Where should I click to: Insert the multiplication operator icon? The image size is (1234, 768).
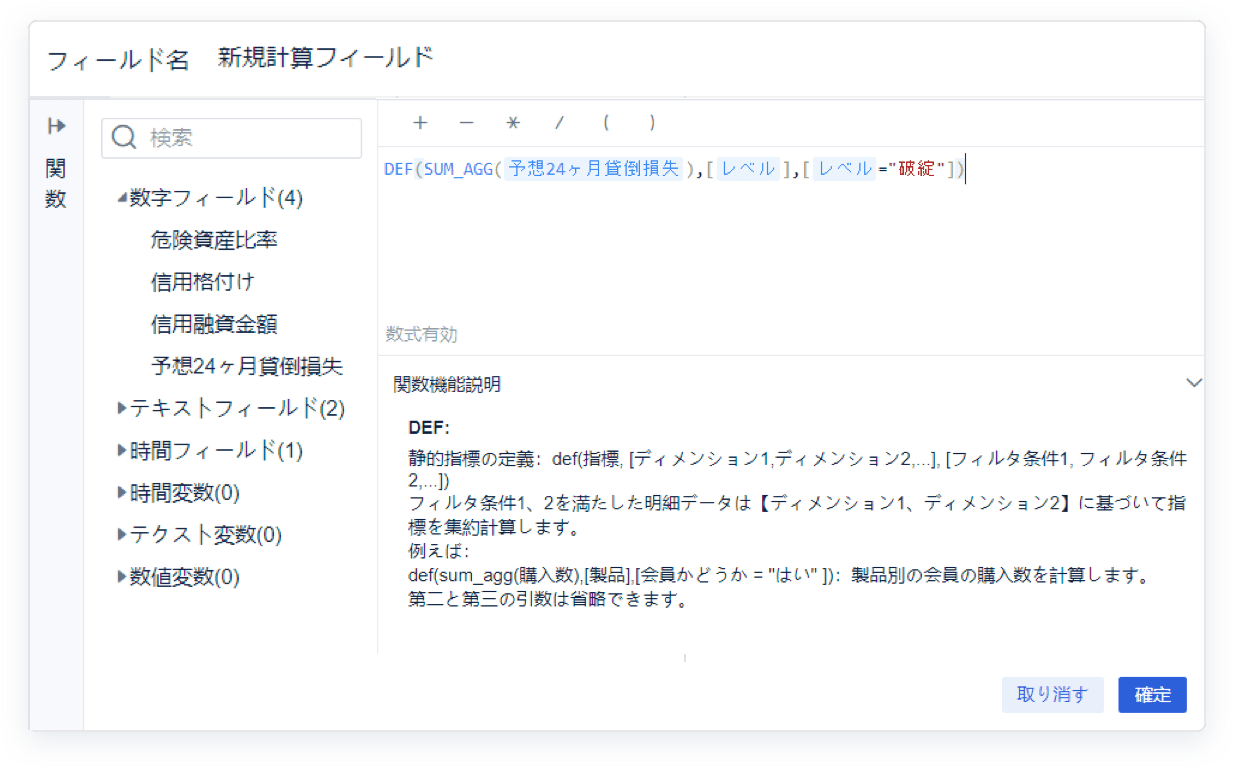coord(512,122)
